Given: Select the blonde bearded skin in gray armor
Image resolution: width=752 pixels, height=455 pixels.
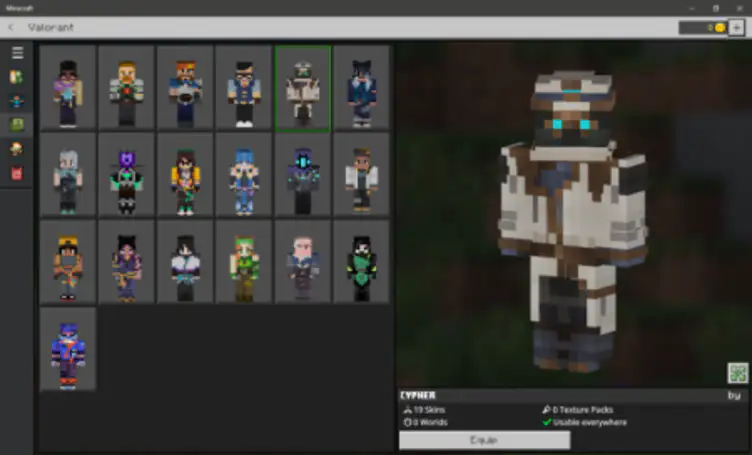Looking at the screenshot, I should click(x=126, y=88).
